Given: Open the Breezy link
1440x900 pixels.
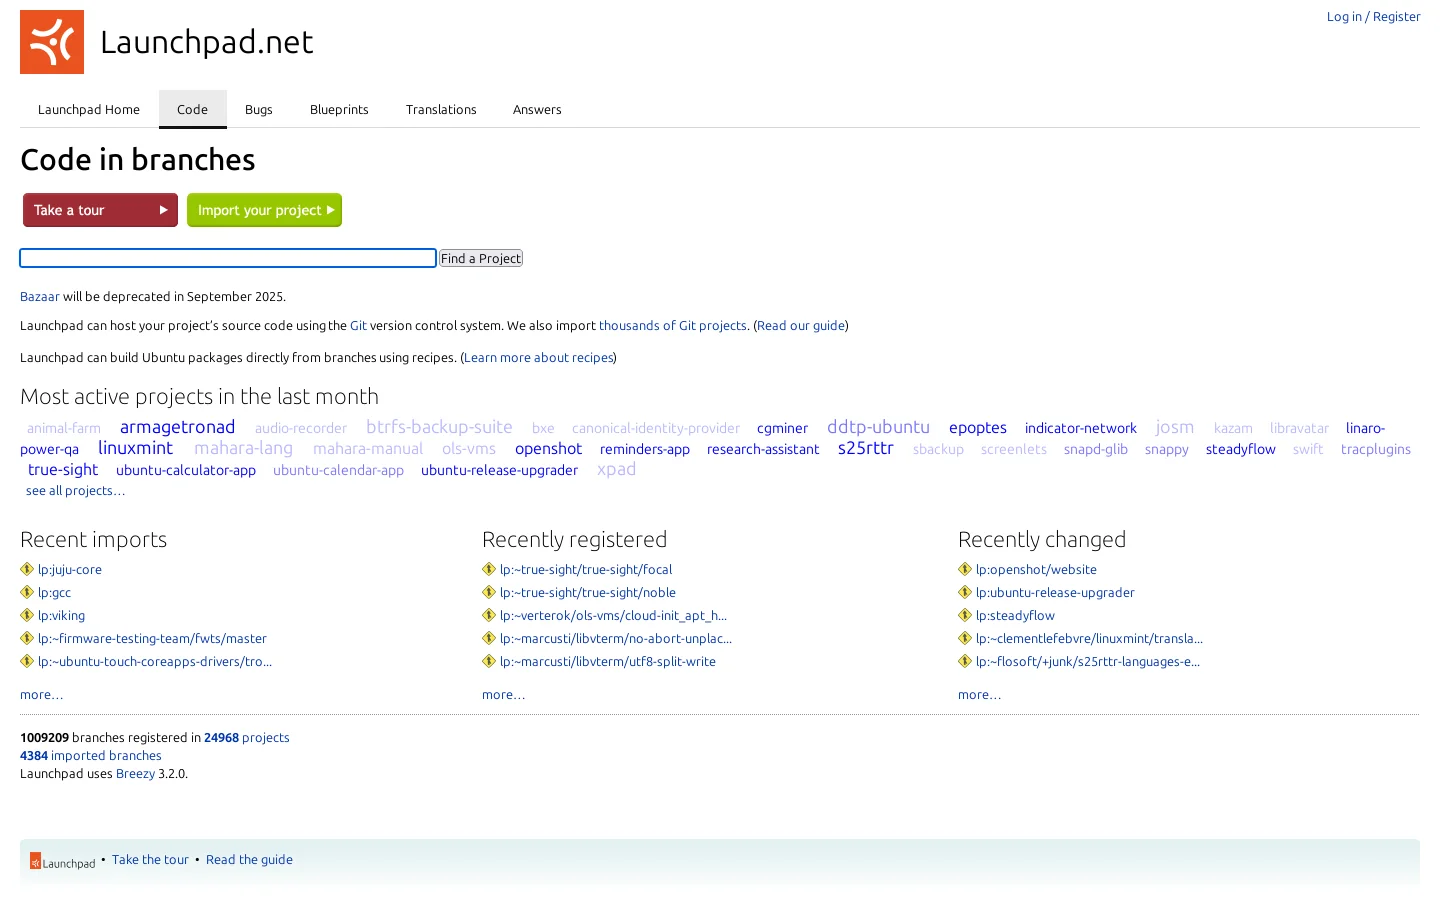Looking at the screenshot, I should (x=135, y=773).
